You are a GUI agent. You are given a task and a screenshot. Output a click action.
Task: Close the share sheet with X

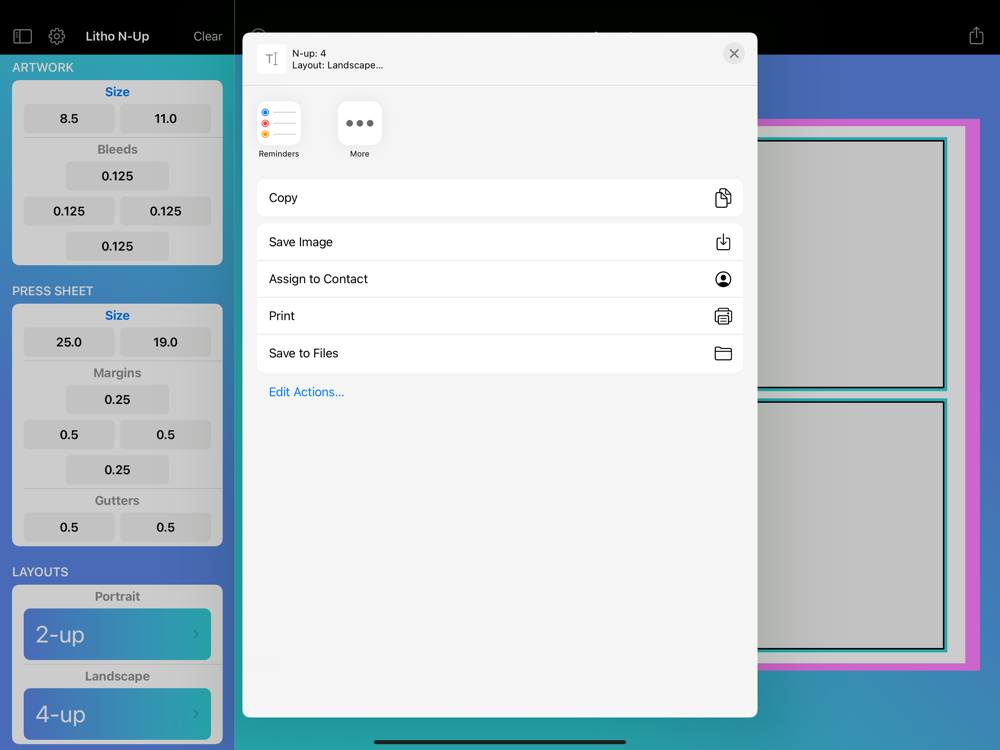(734, 54)
